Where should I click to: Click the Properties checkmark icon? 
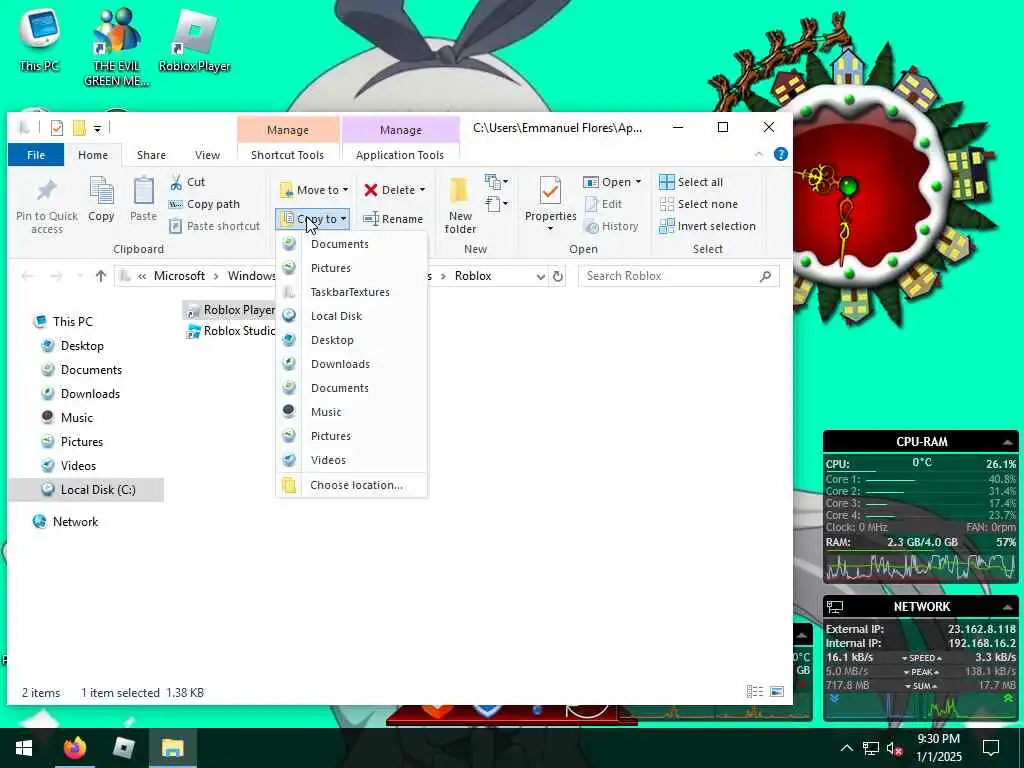click(550, 191)
